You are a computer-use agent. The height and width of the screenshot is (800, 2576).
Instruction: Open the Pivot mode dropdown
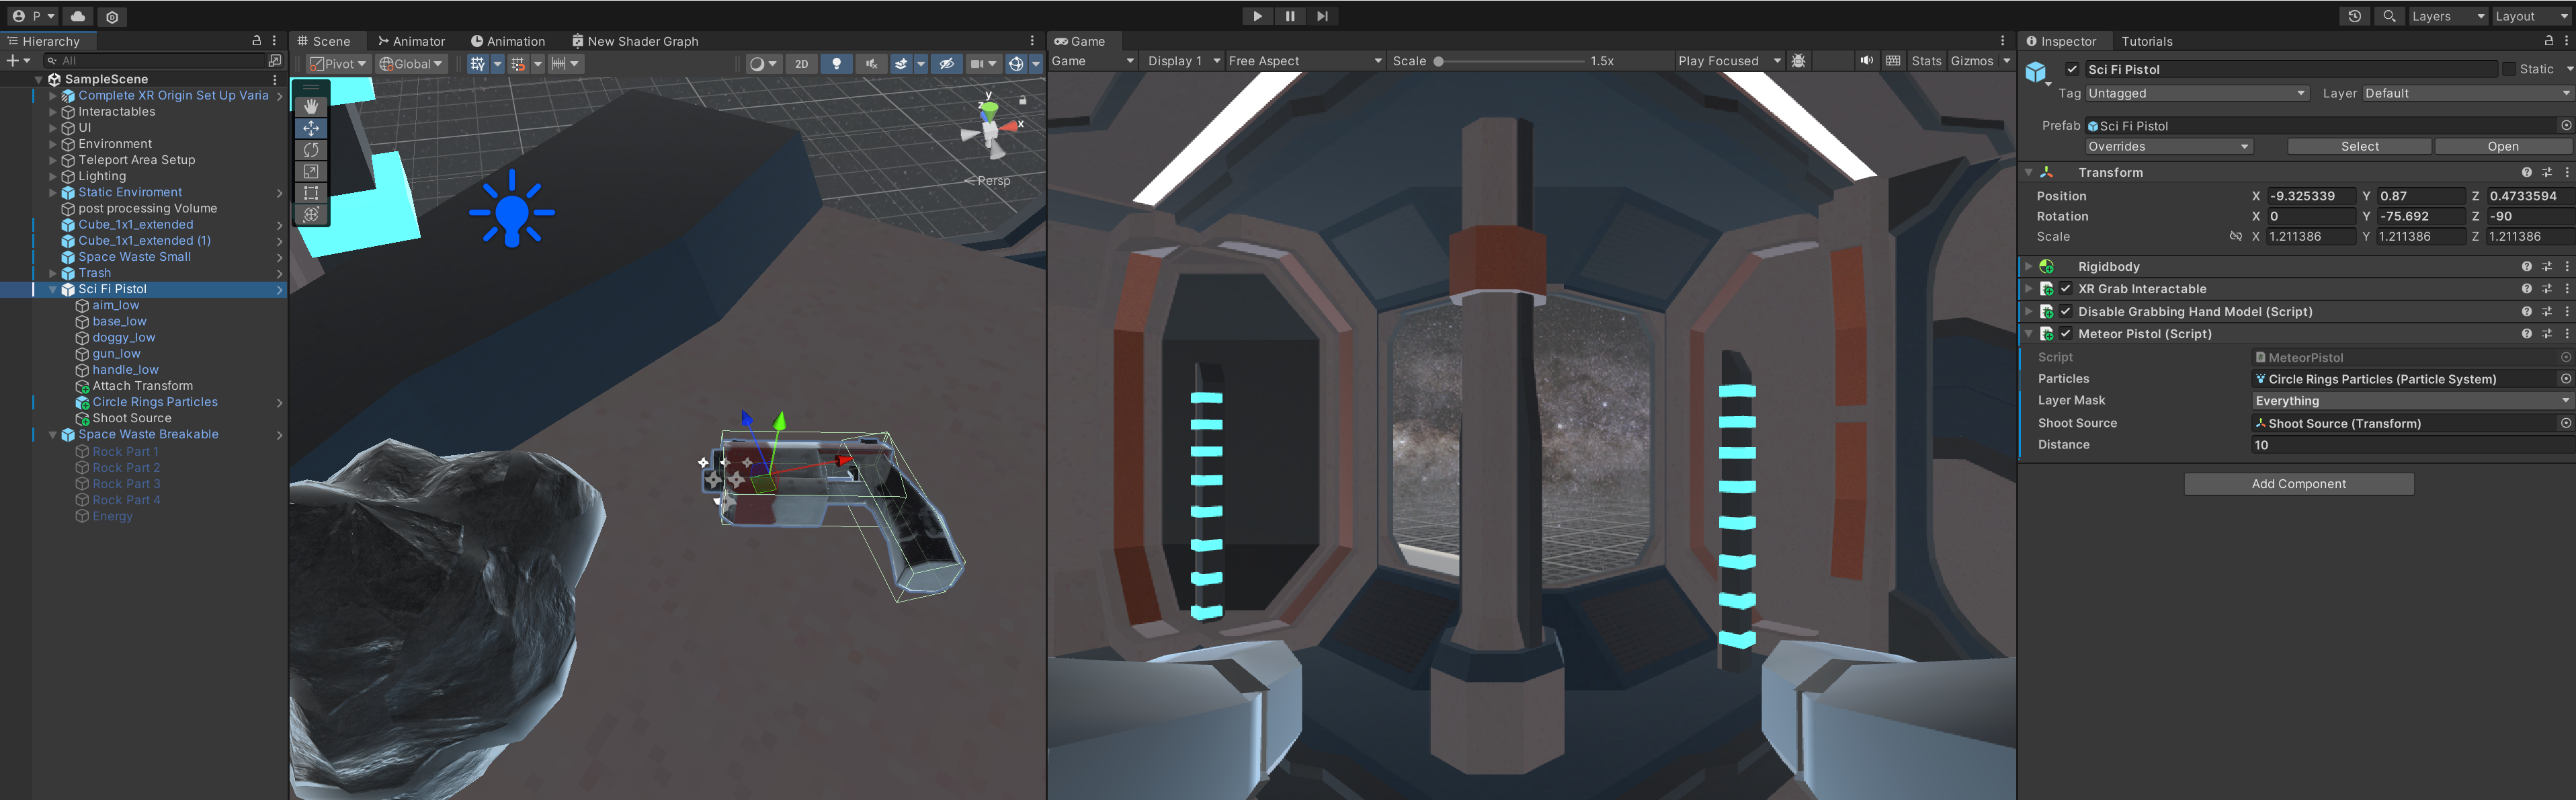(x=339, y=63)
